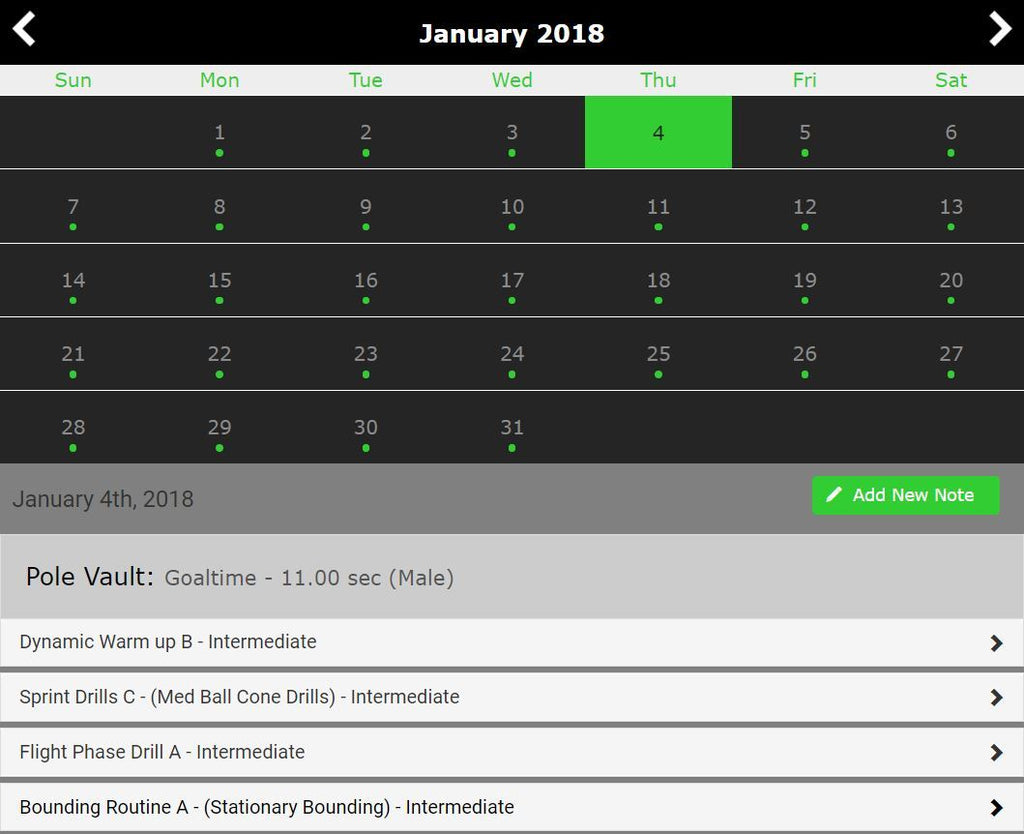Select January 1 on the calendar
Image resolution: width=1024 pixels, height=834 pixels.
coord(219,133)
